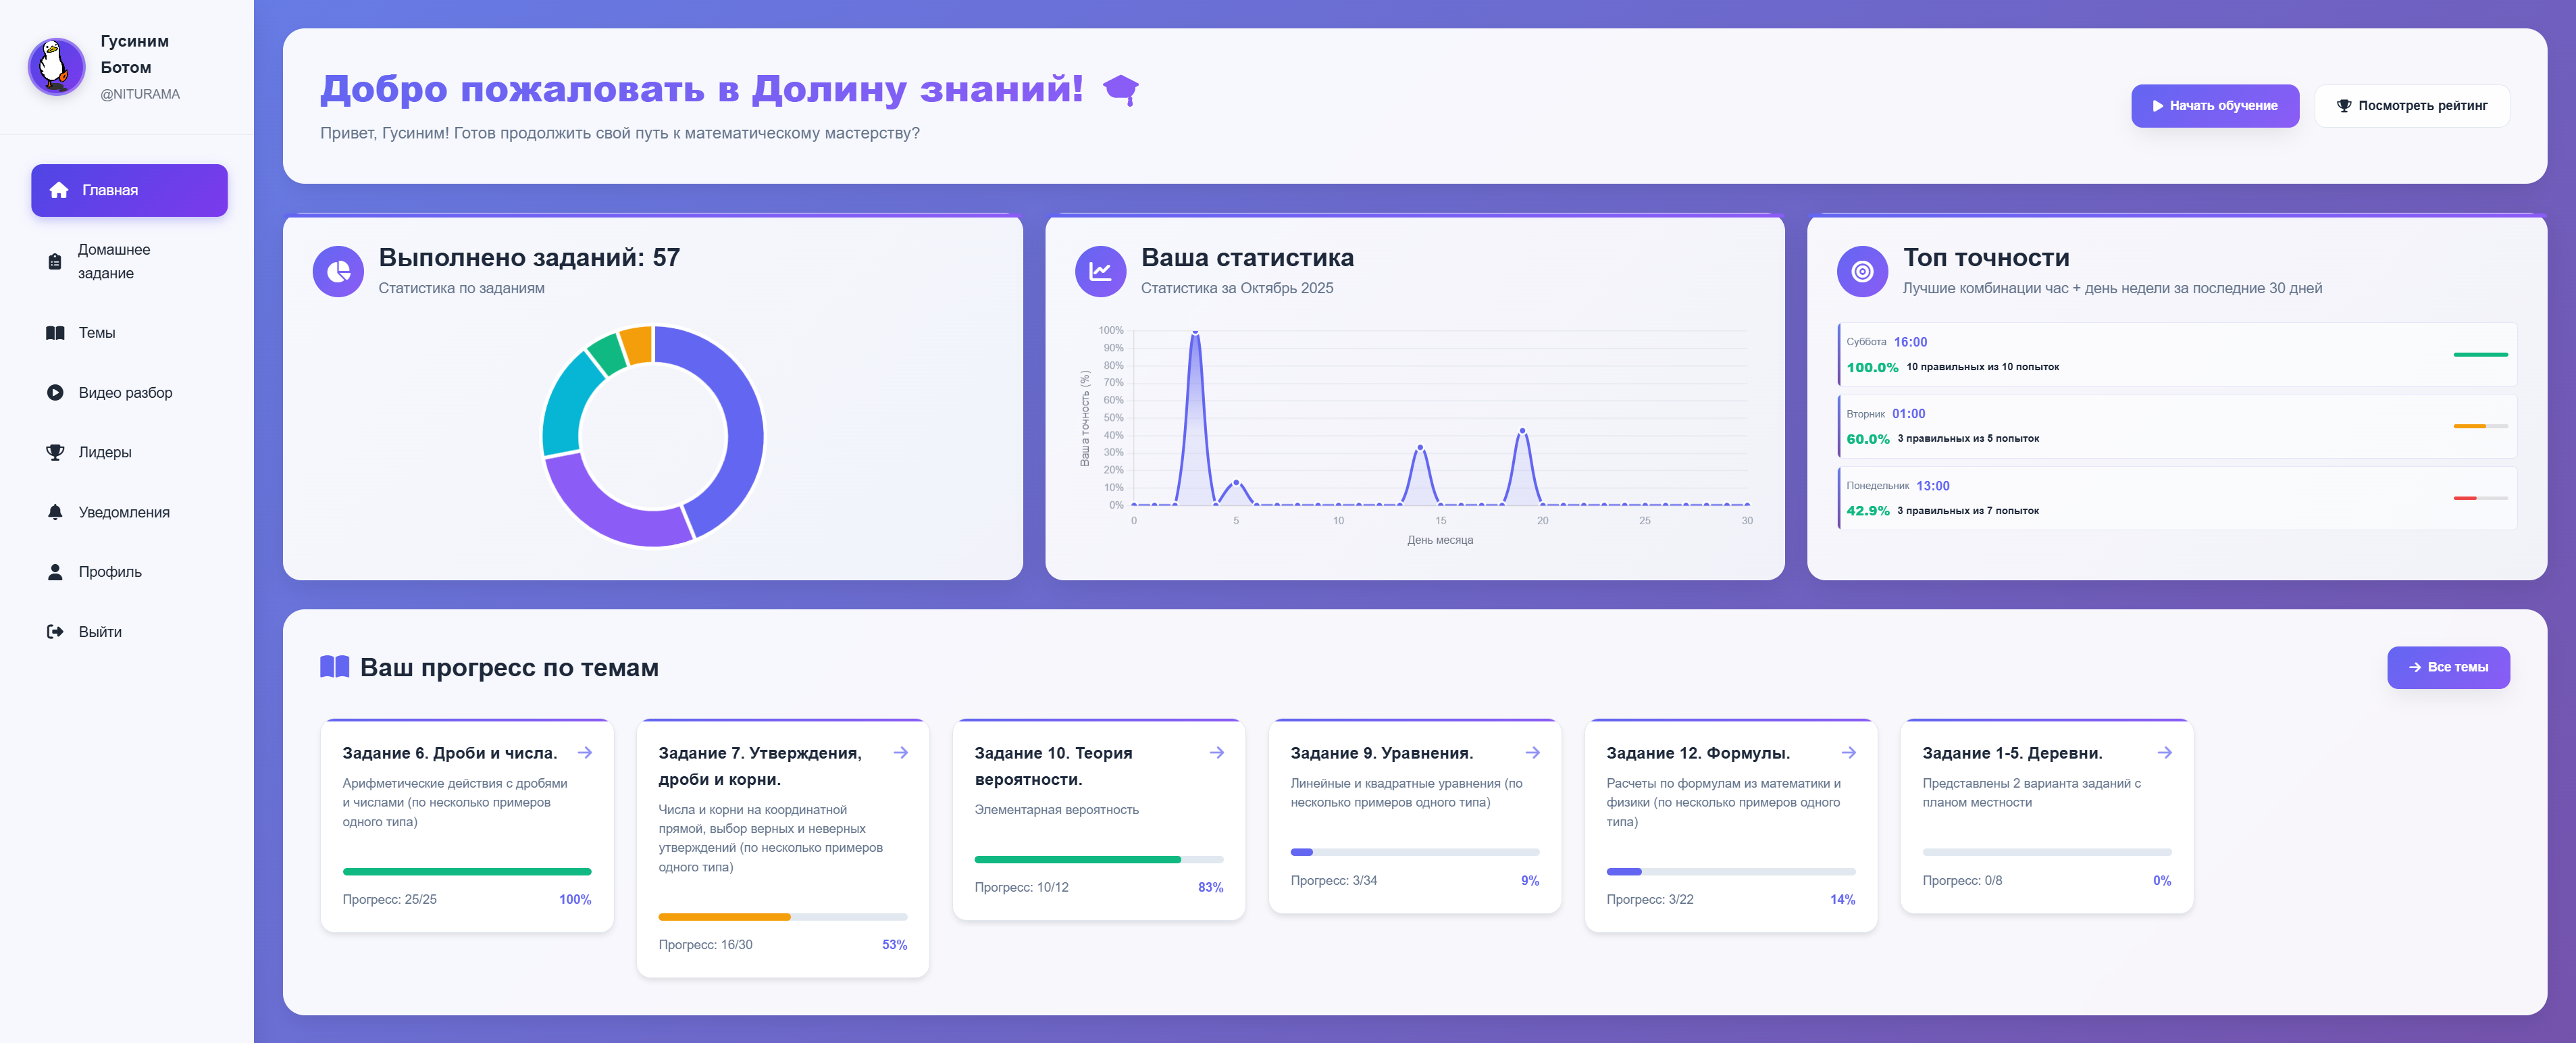
Task: Click the @NITURAMA username text
Action: point(140,94)
